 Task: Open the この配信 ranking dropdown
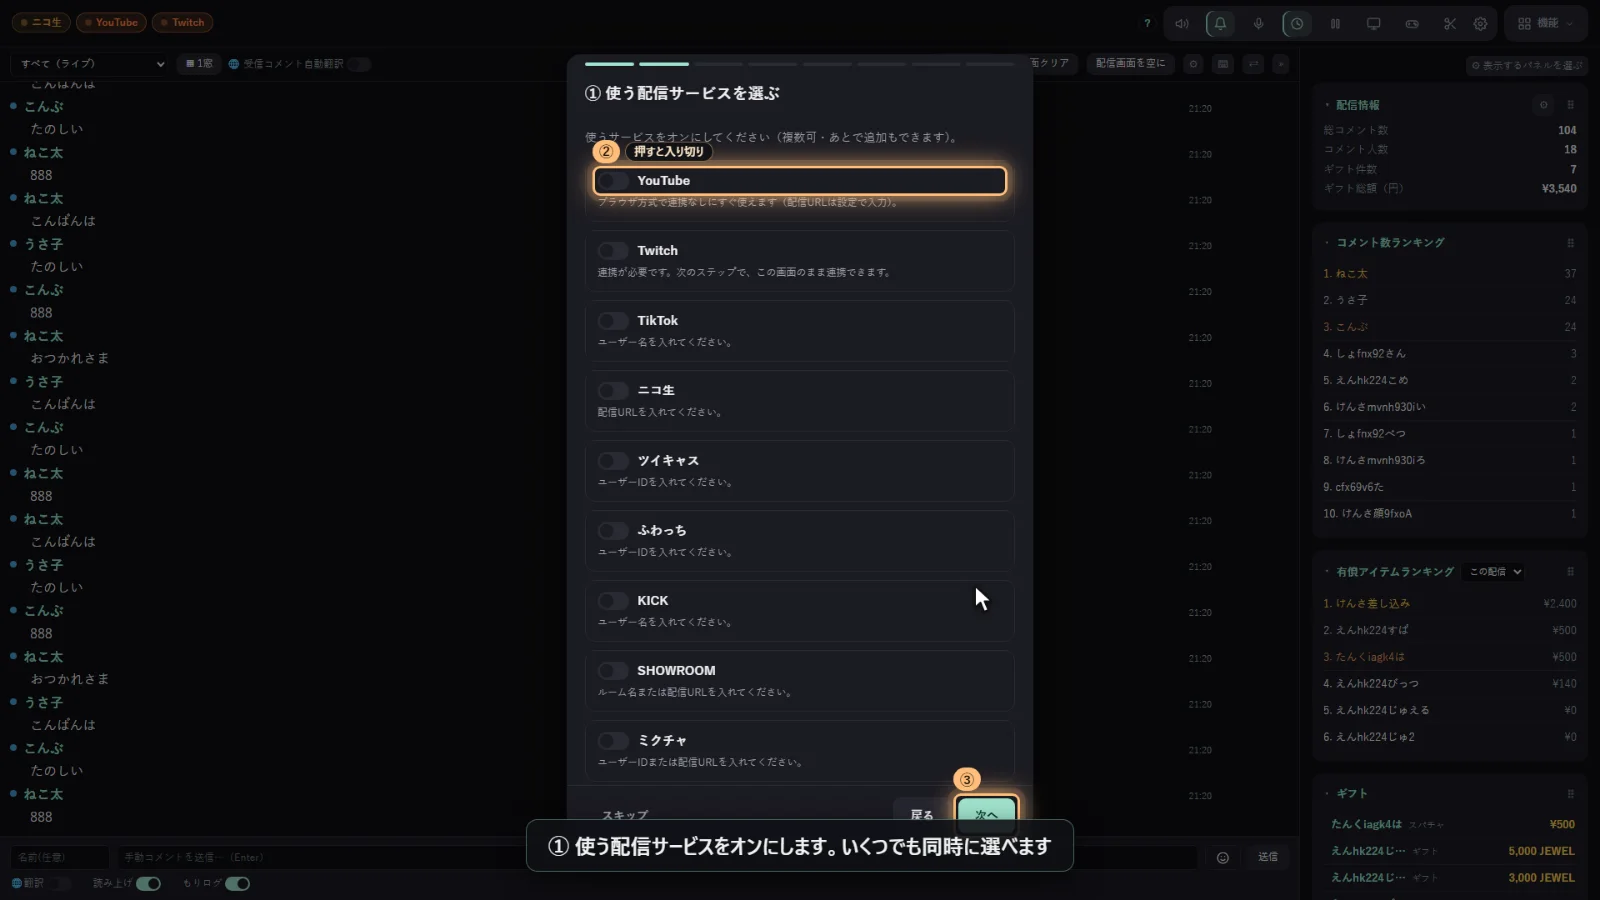point(1495,572)
